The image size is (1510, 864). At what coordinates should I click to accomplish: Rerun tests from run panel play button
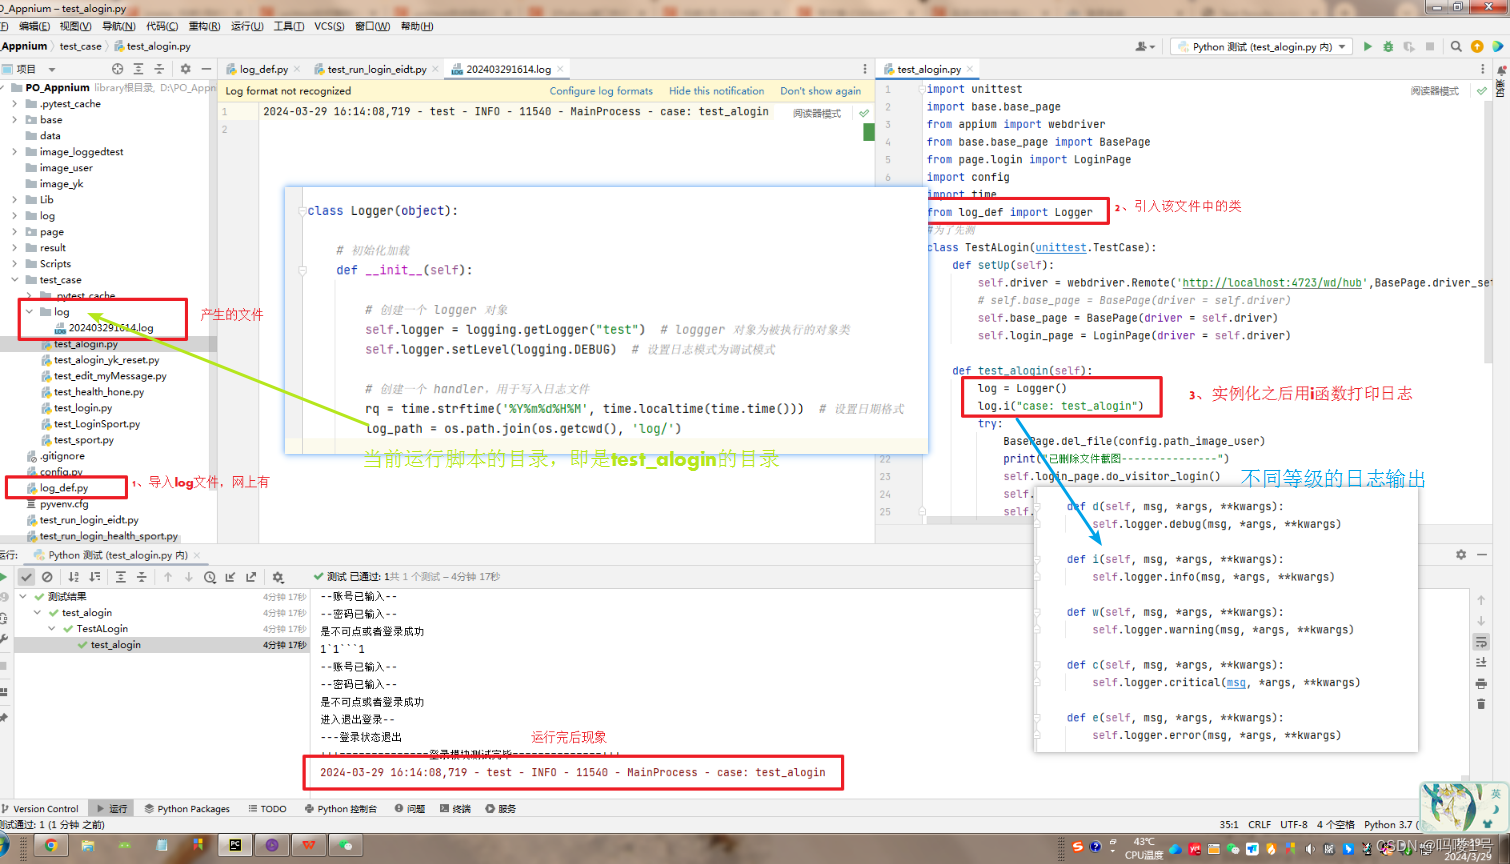tap(4, 577)
